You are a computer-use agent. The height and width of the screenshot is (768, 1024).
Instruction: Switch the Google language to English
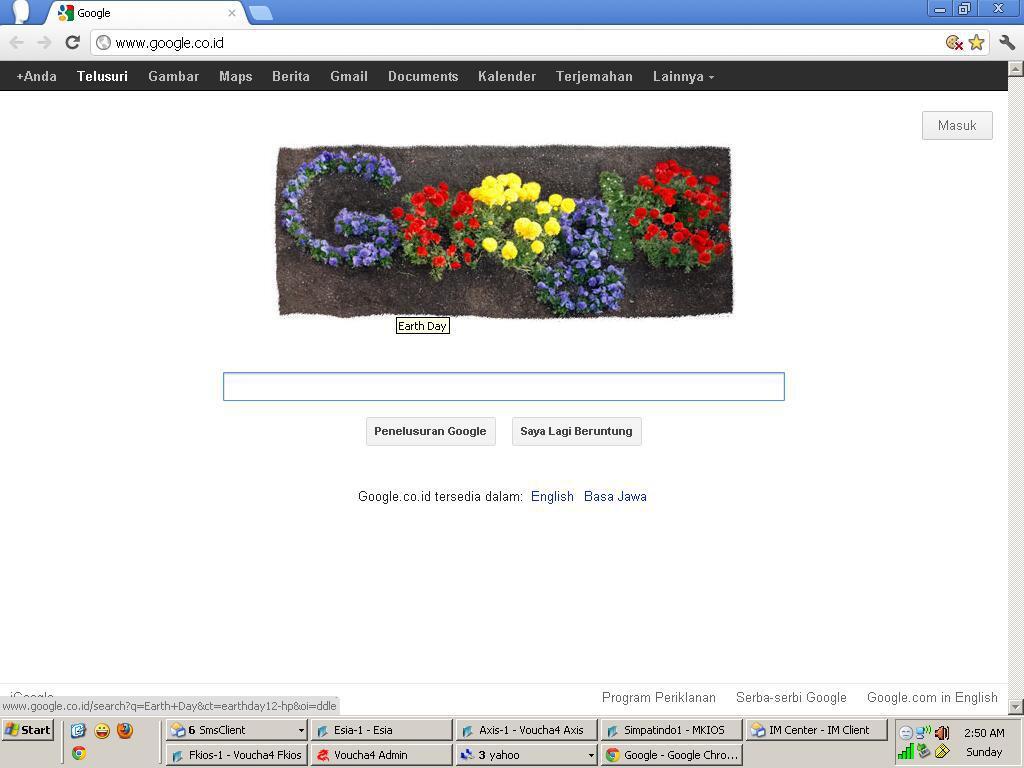(x=552, y=496)
